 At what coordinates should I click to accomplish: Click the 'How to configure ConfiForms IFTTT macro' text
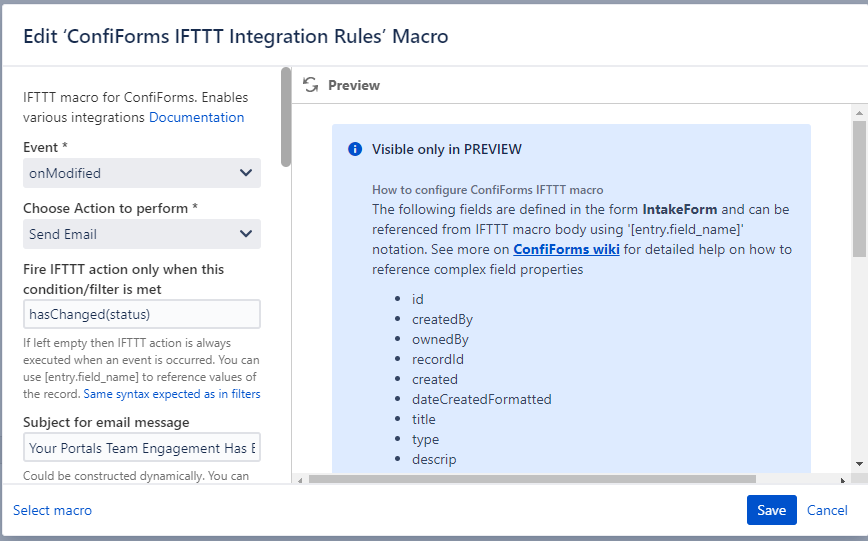(x=487, y=190)
